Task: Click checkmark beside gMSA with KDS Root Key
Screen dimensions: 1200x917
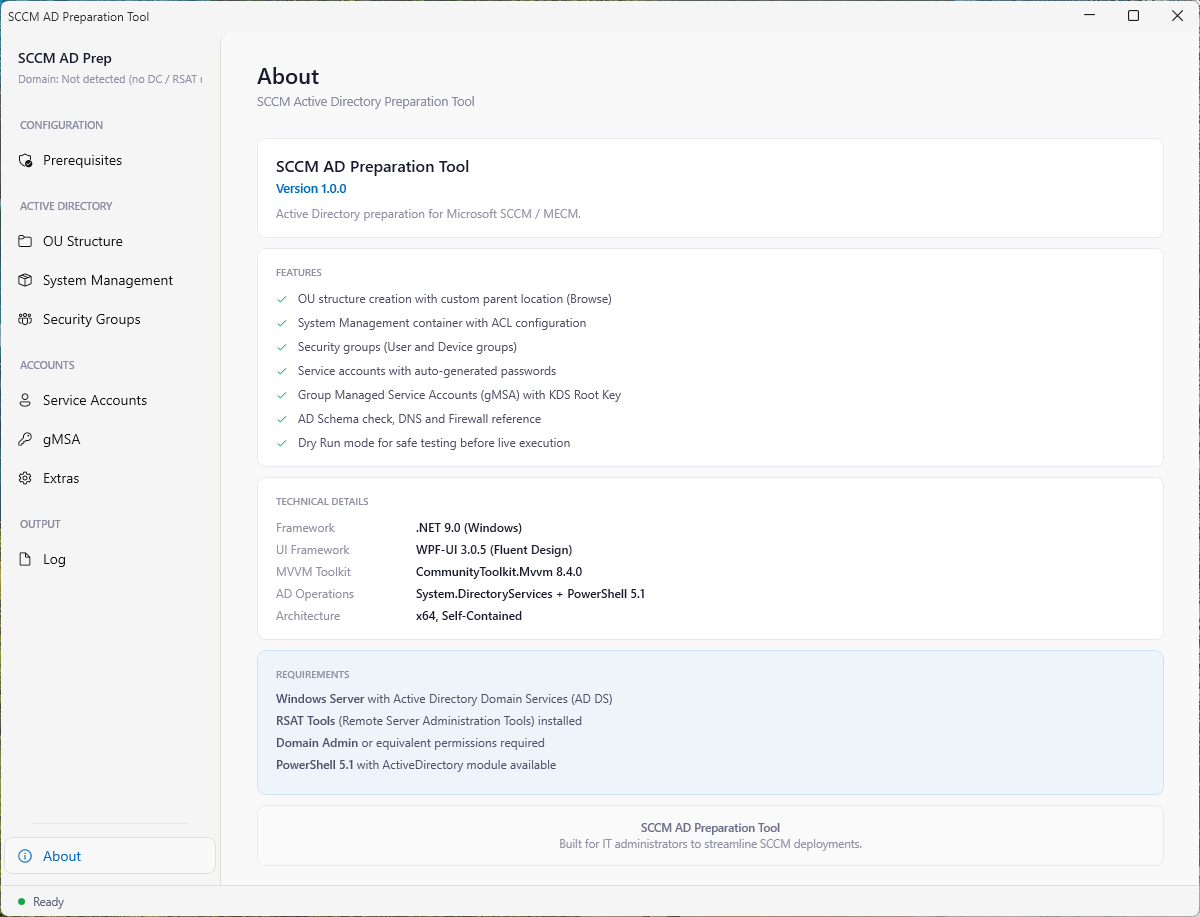Action: click(x=282, y=395)
